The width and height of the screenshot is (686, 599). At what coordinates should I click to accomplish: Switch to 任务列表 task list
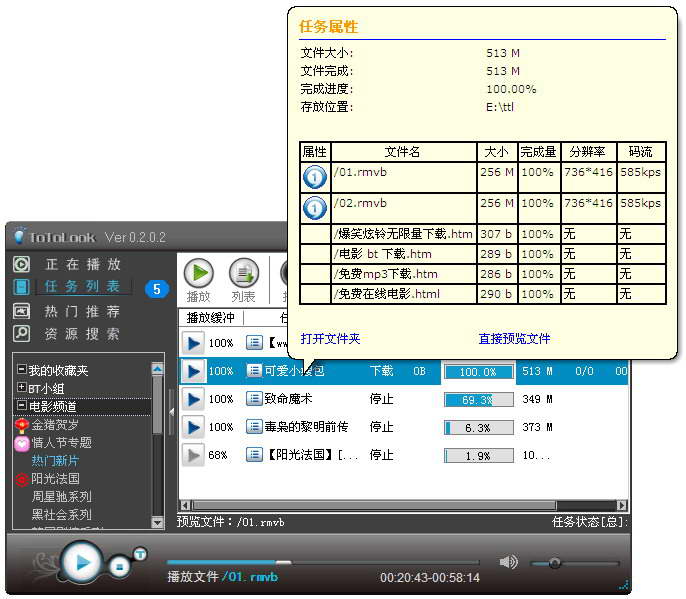click(x=82, y=287)
